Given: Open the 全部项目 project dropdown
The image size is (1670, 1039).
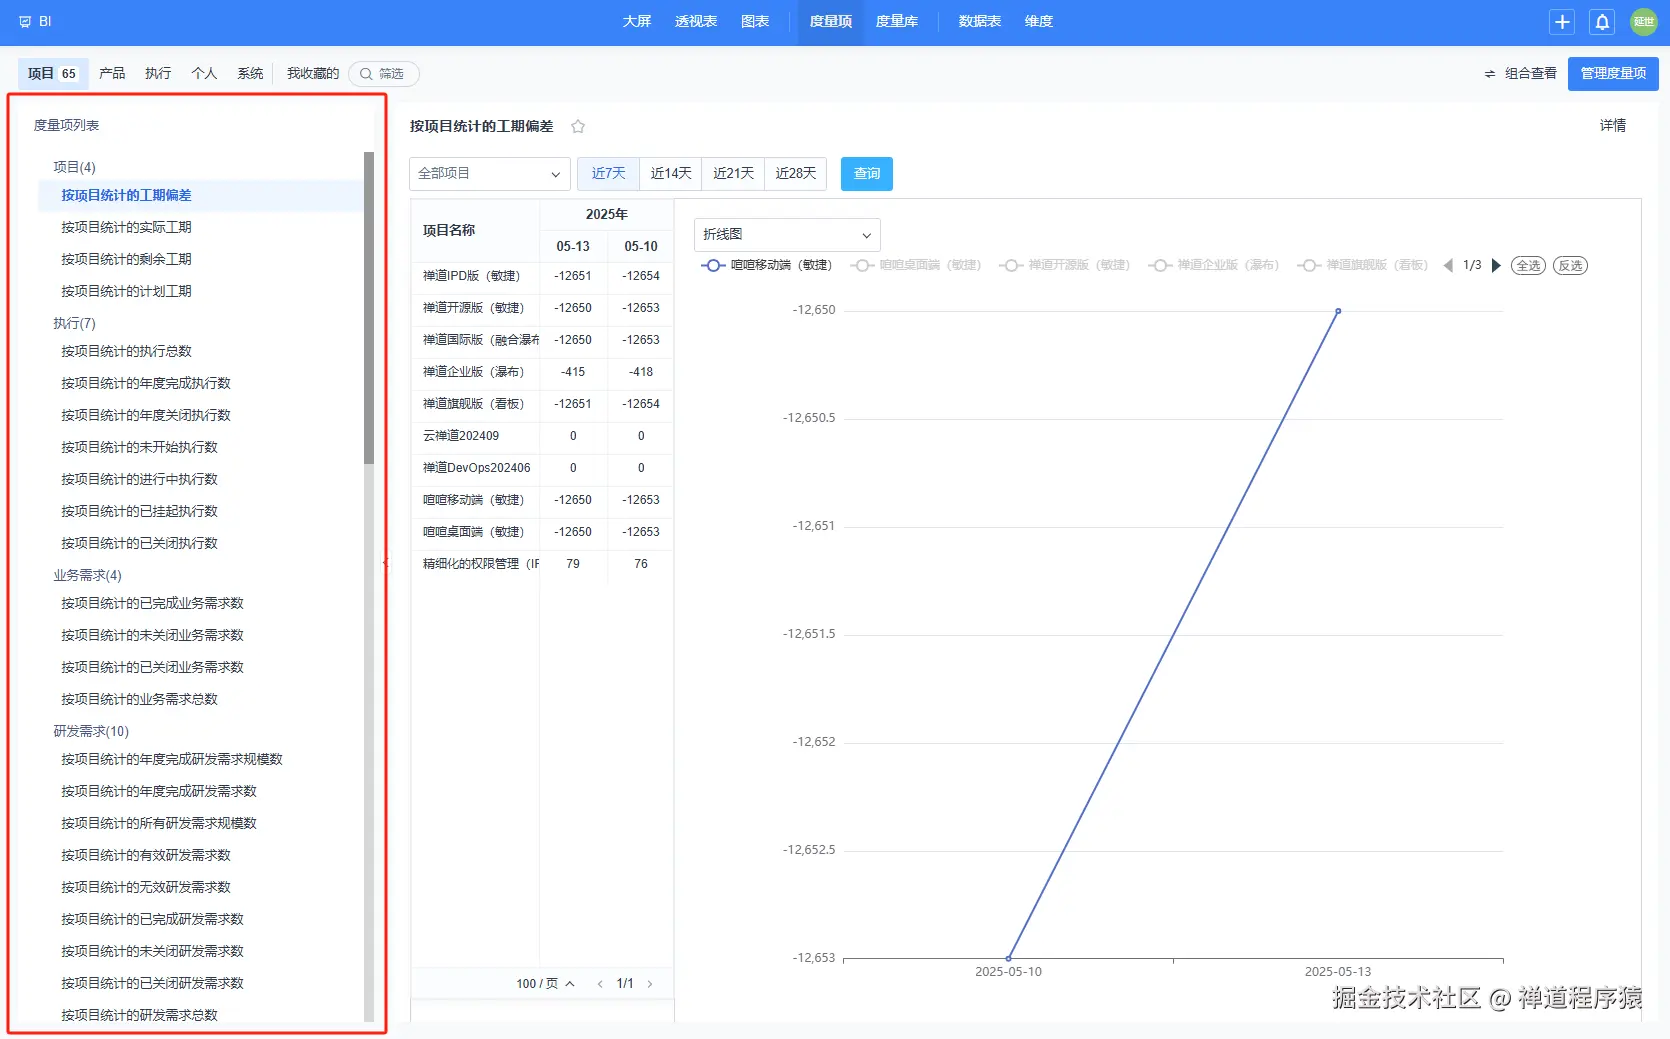Looking at the screenshot, I should tap(490, 174).
